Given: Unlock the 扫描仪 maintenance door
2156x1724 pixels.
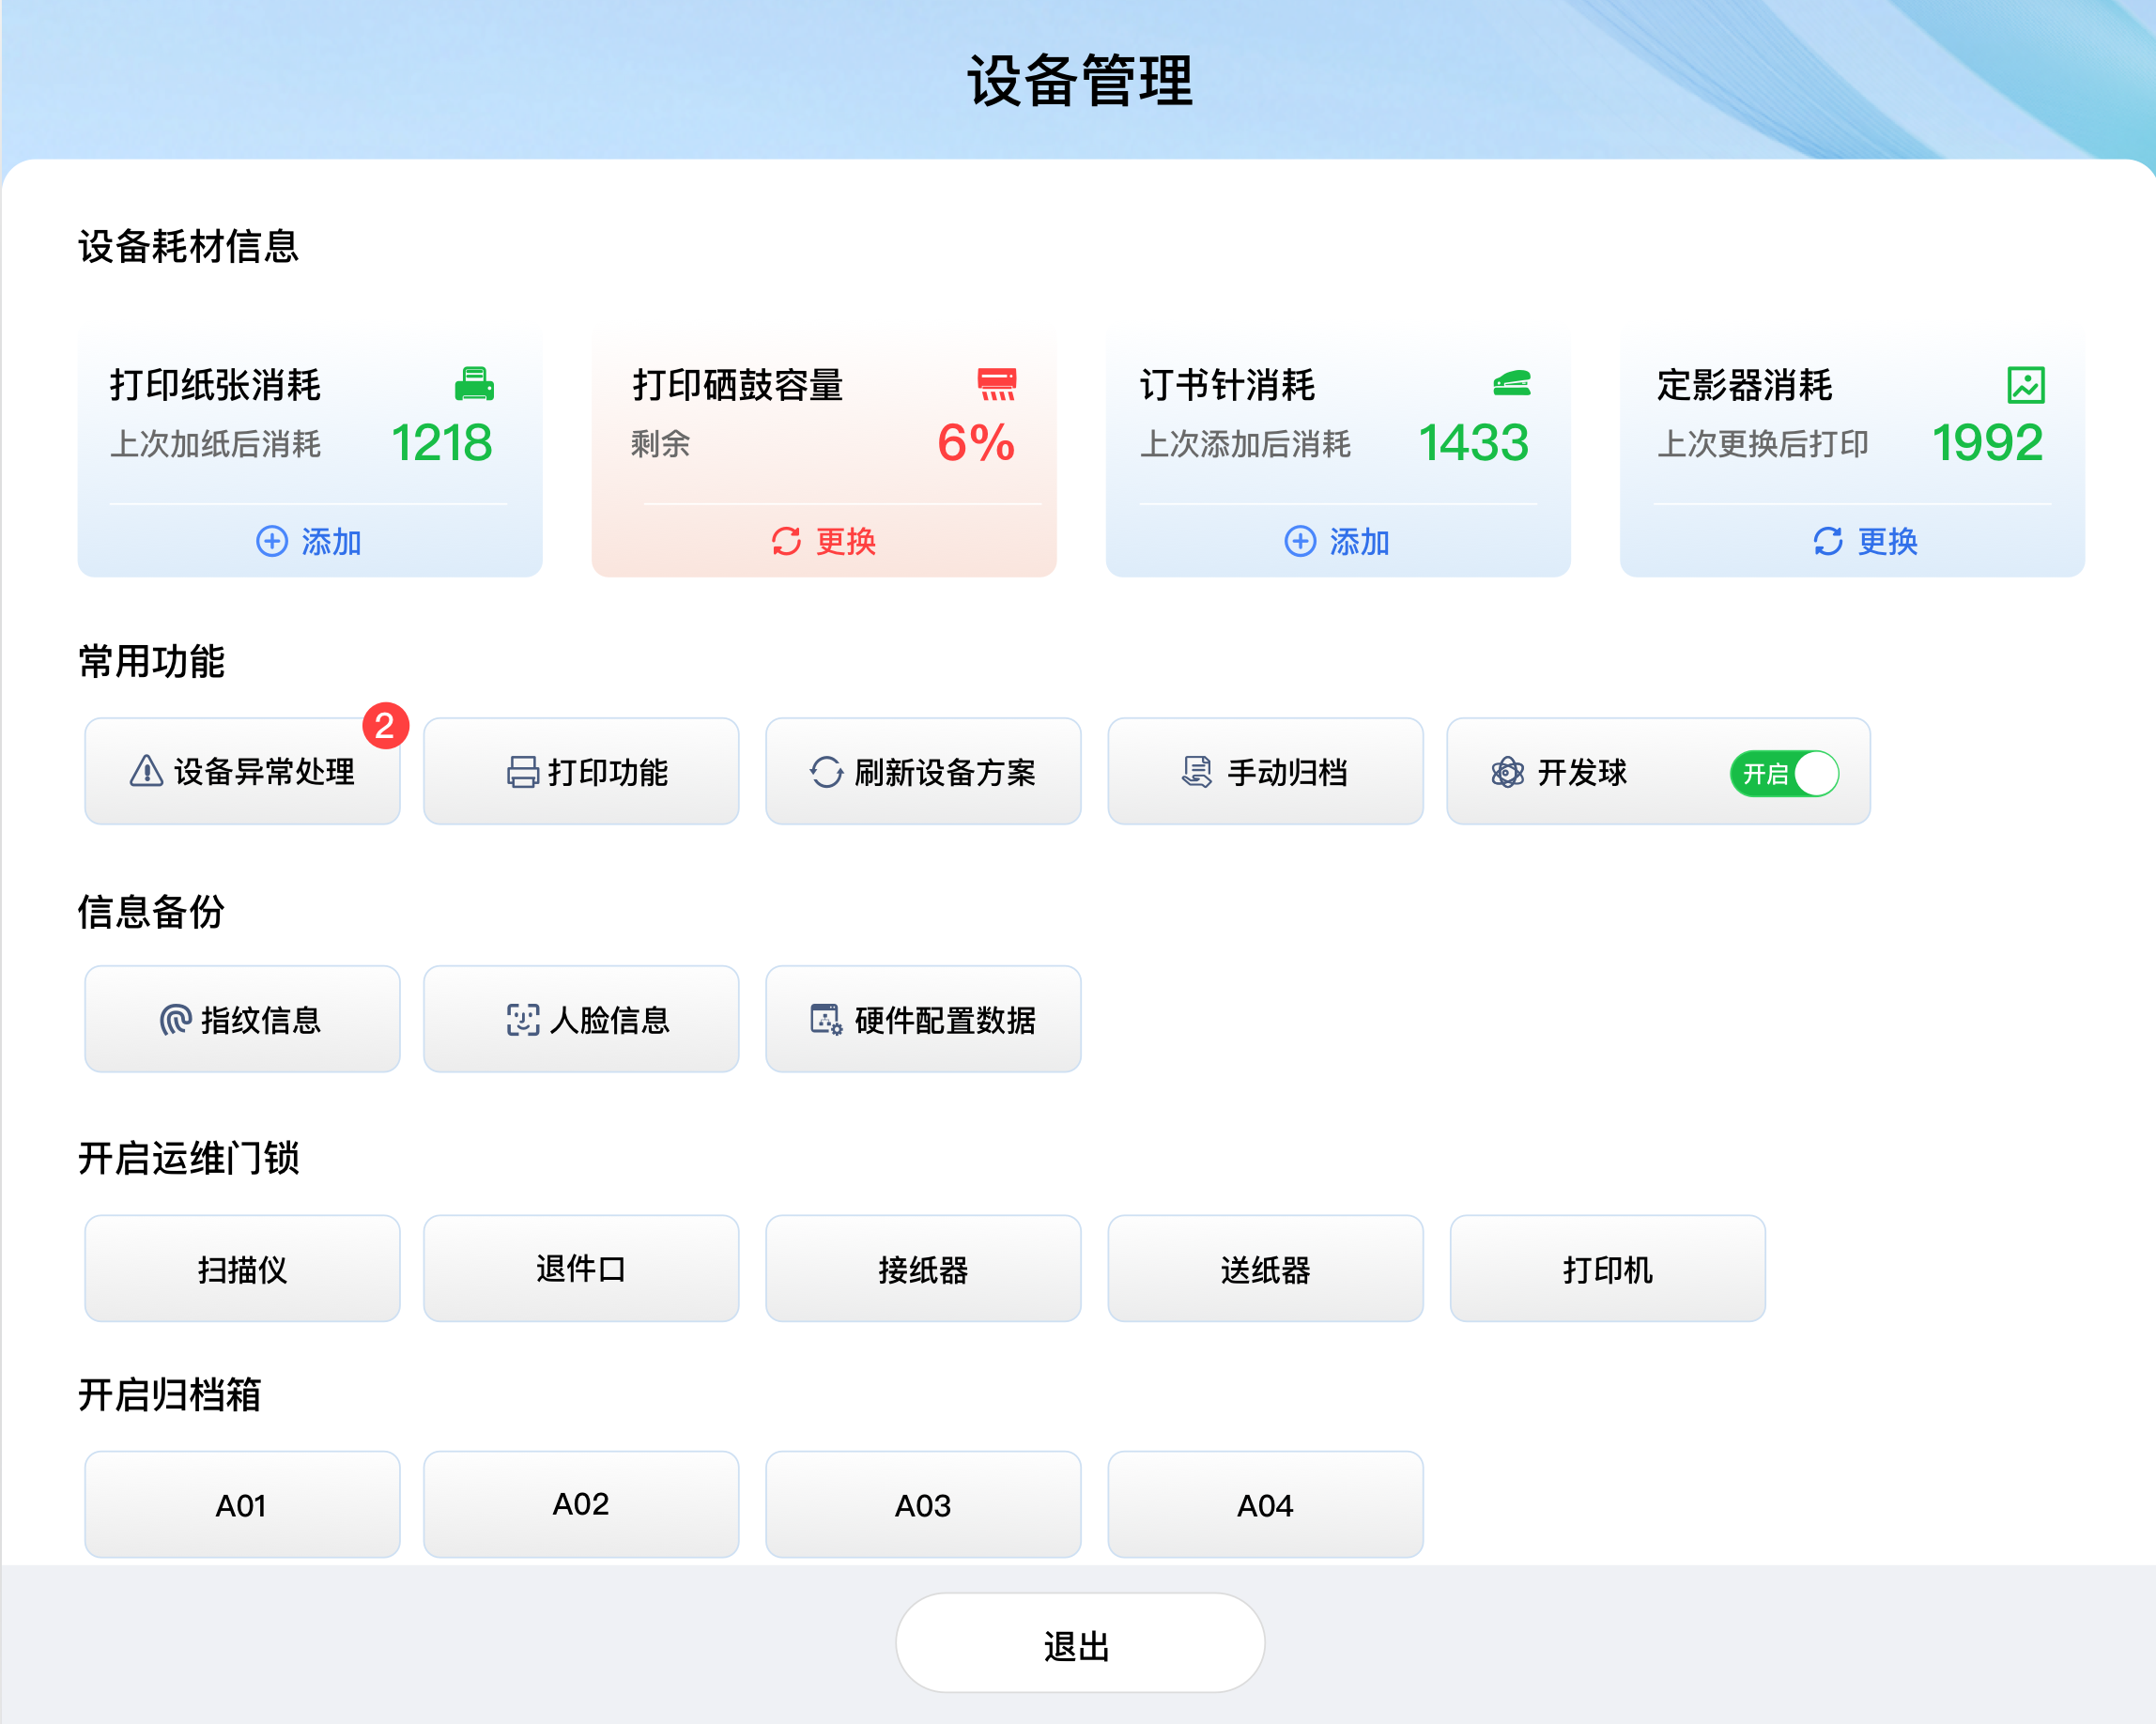Looking at the screenshot, I should pos(242,1269).
